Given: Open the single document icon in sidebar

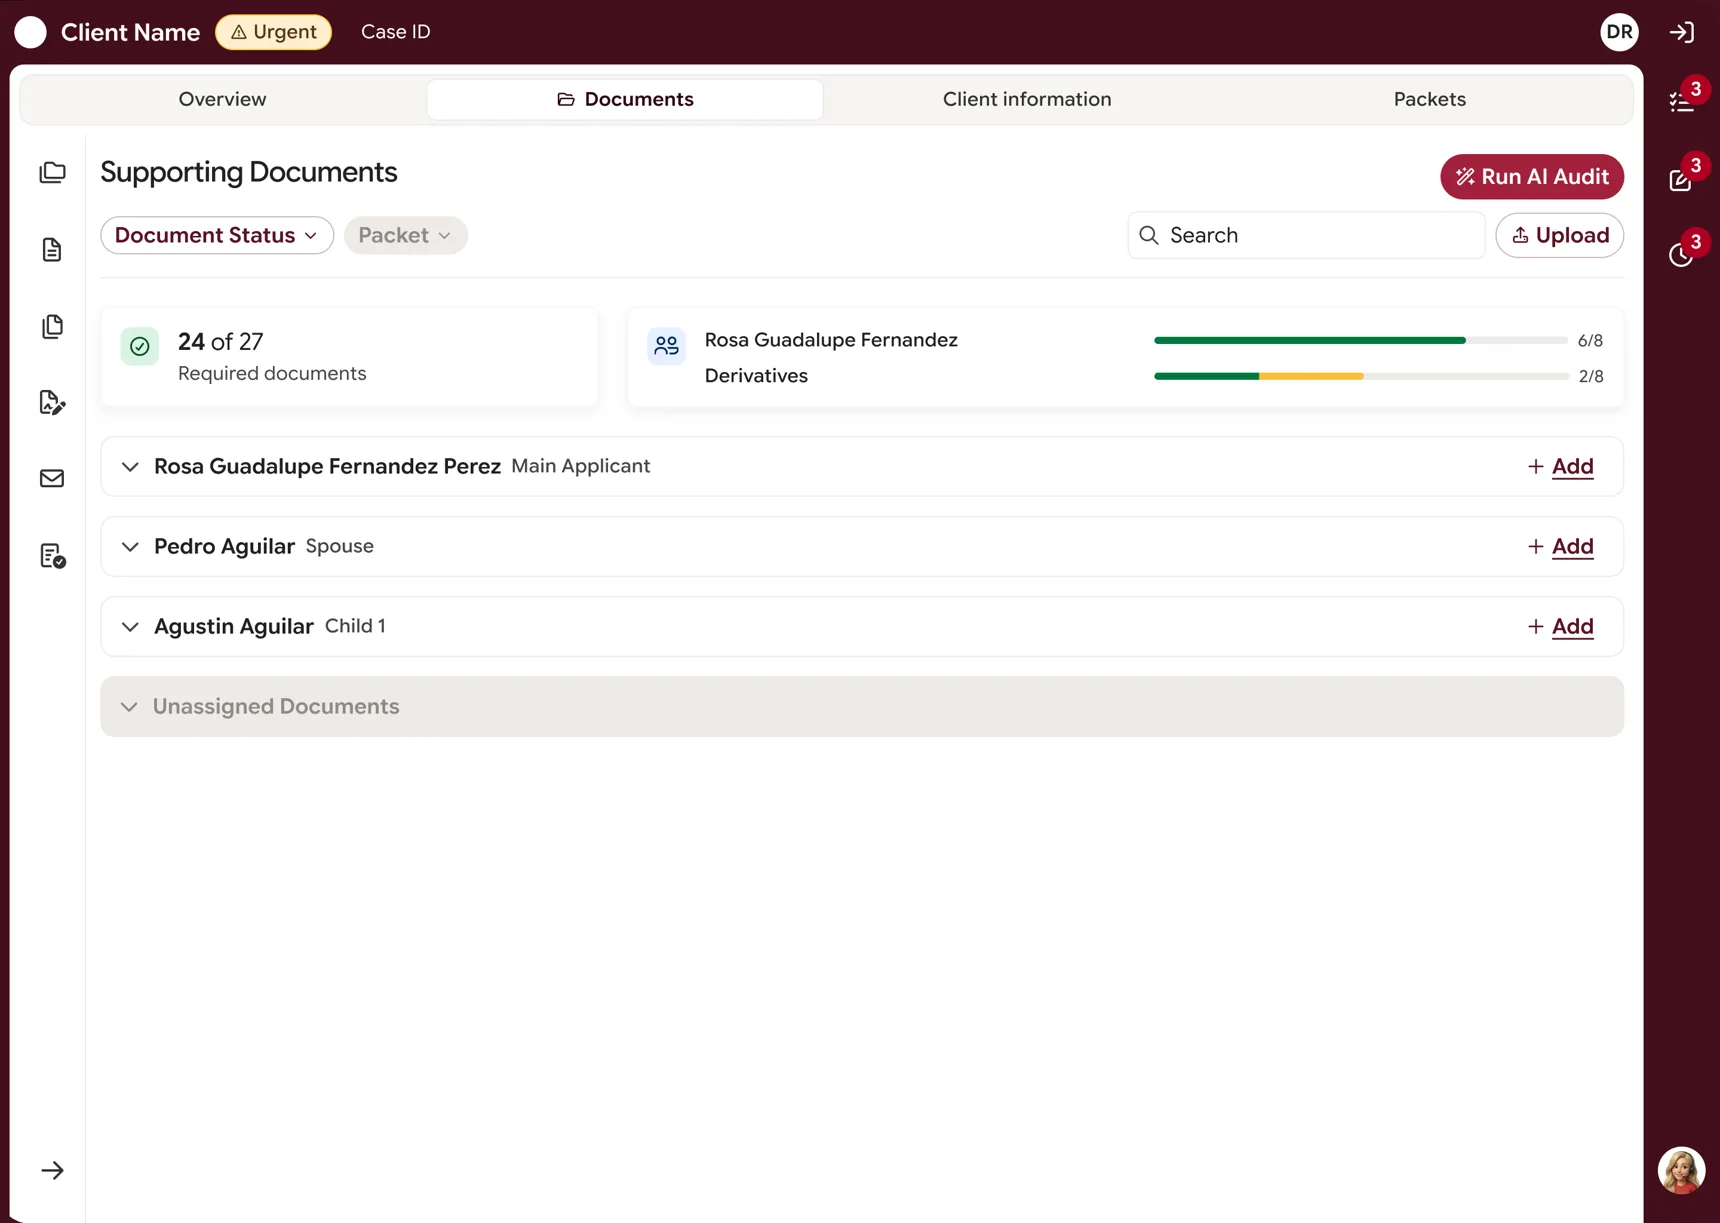Looking at the screenshot, I should point(52,249).
